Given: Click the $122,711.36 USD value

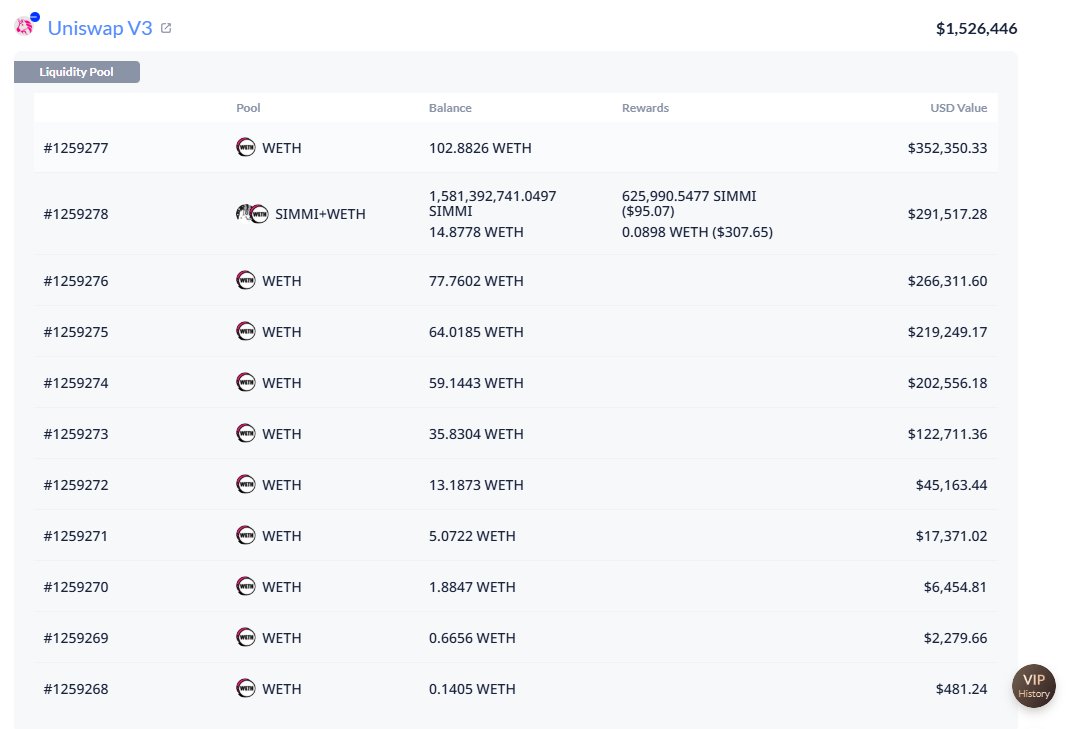Looking at the screenshot, I should 947,434.
